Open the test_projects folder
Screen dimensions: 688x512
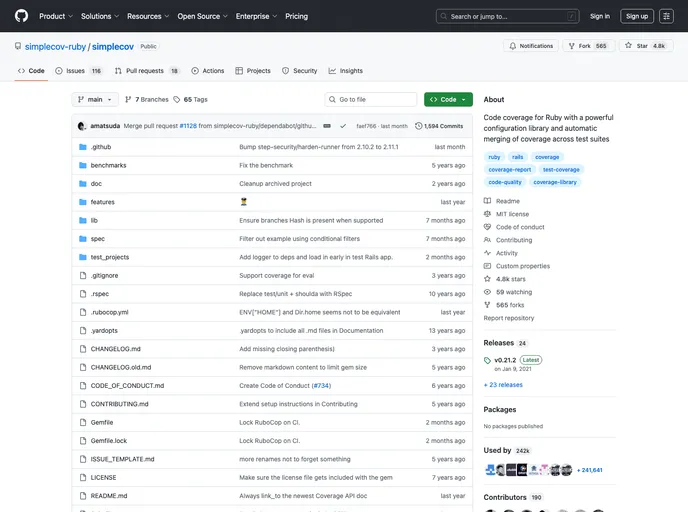110,257
